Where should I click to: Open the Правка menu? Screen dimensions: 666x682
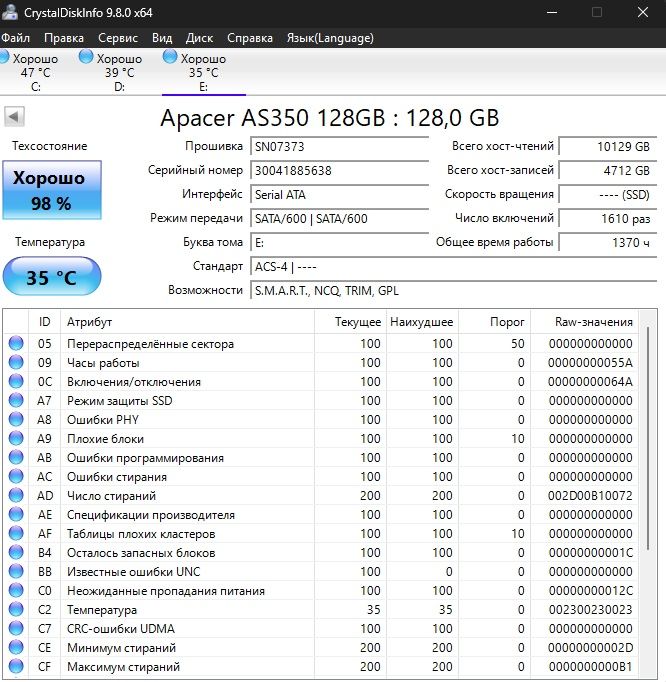[64, 38]
